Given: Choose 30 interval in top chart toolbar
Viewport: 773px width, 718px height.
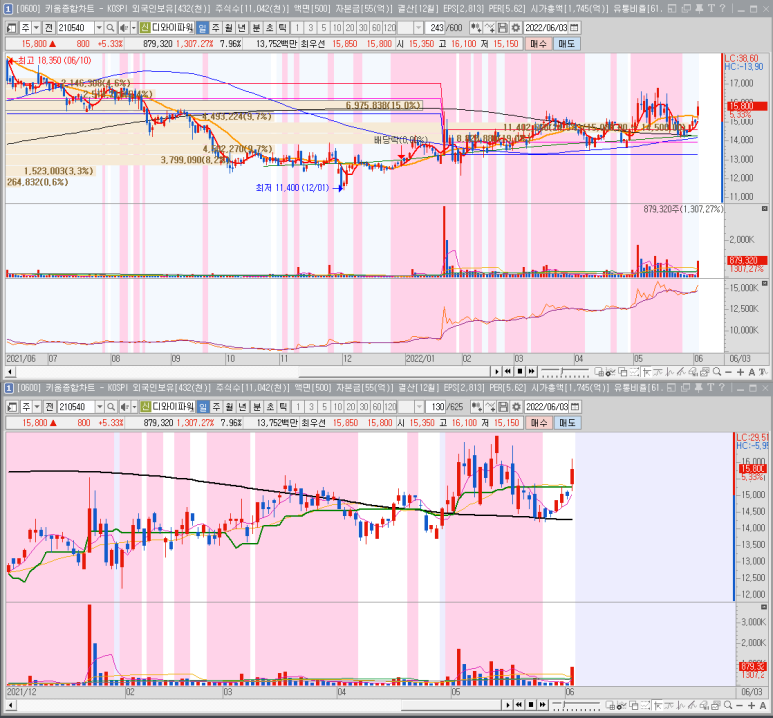Looking at the screenshot, I should pos(363,28).
